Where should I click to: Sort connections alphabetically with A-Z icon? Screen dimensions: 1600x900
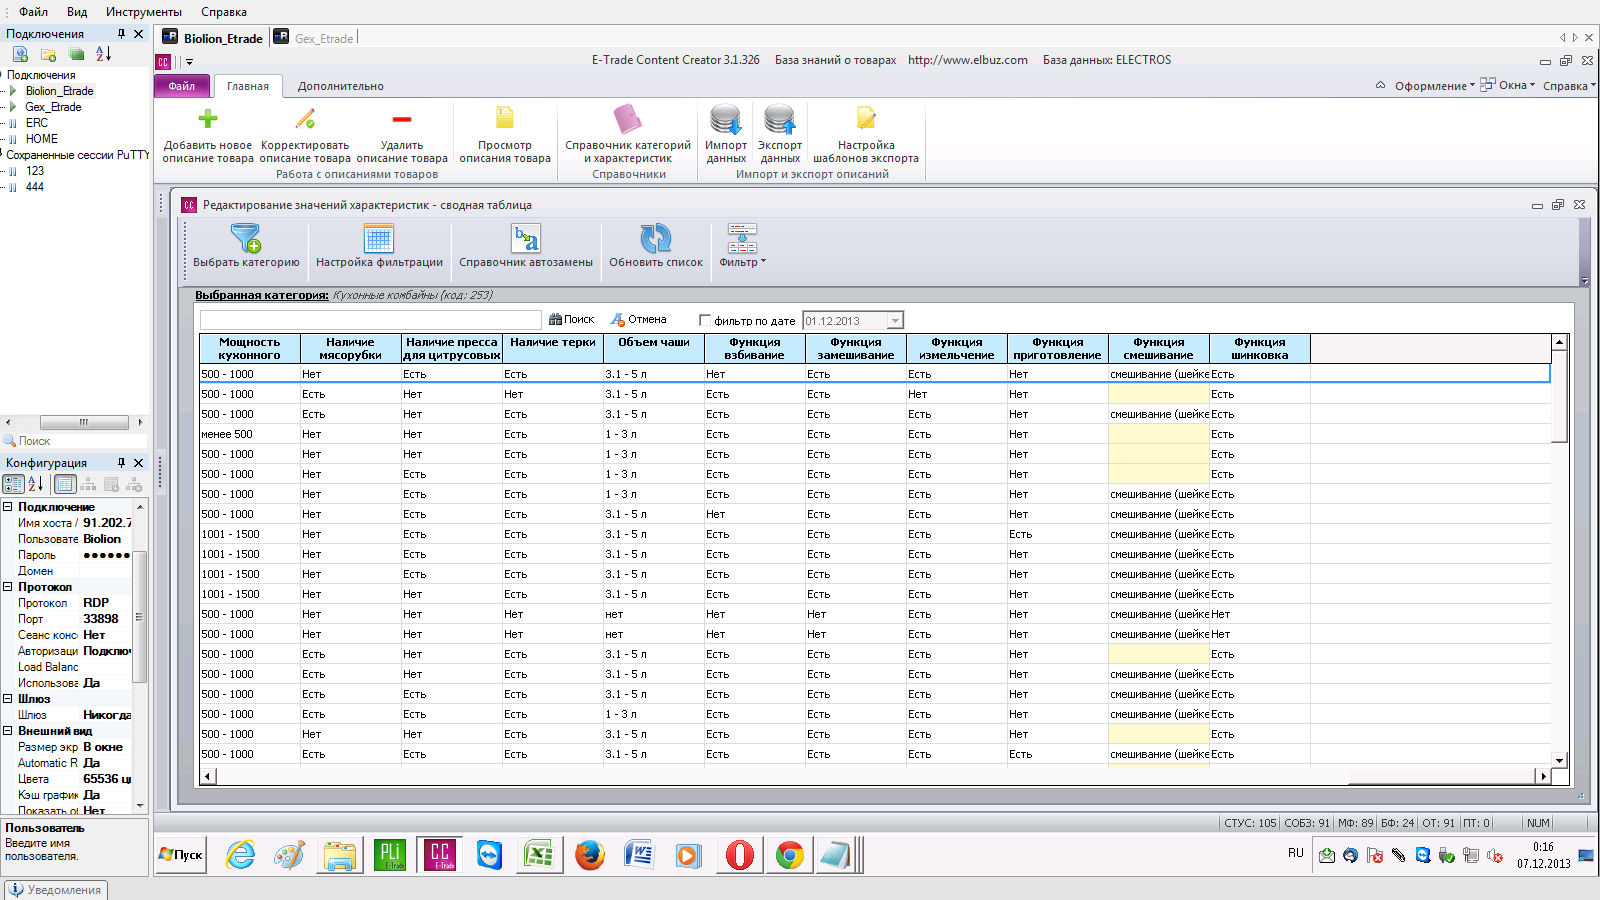pos(104,54)
